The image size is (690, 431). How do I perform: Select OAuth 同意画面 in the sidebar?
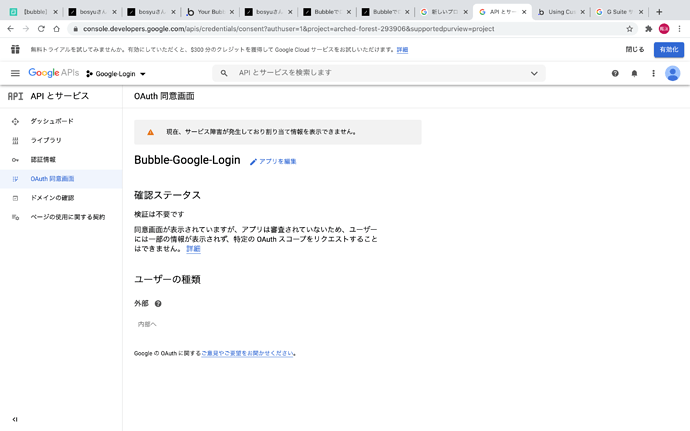61,179
